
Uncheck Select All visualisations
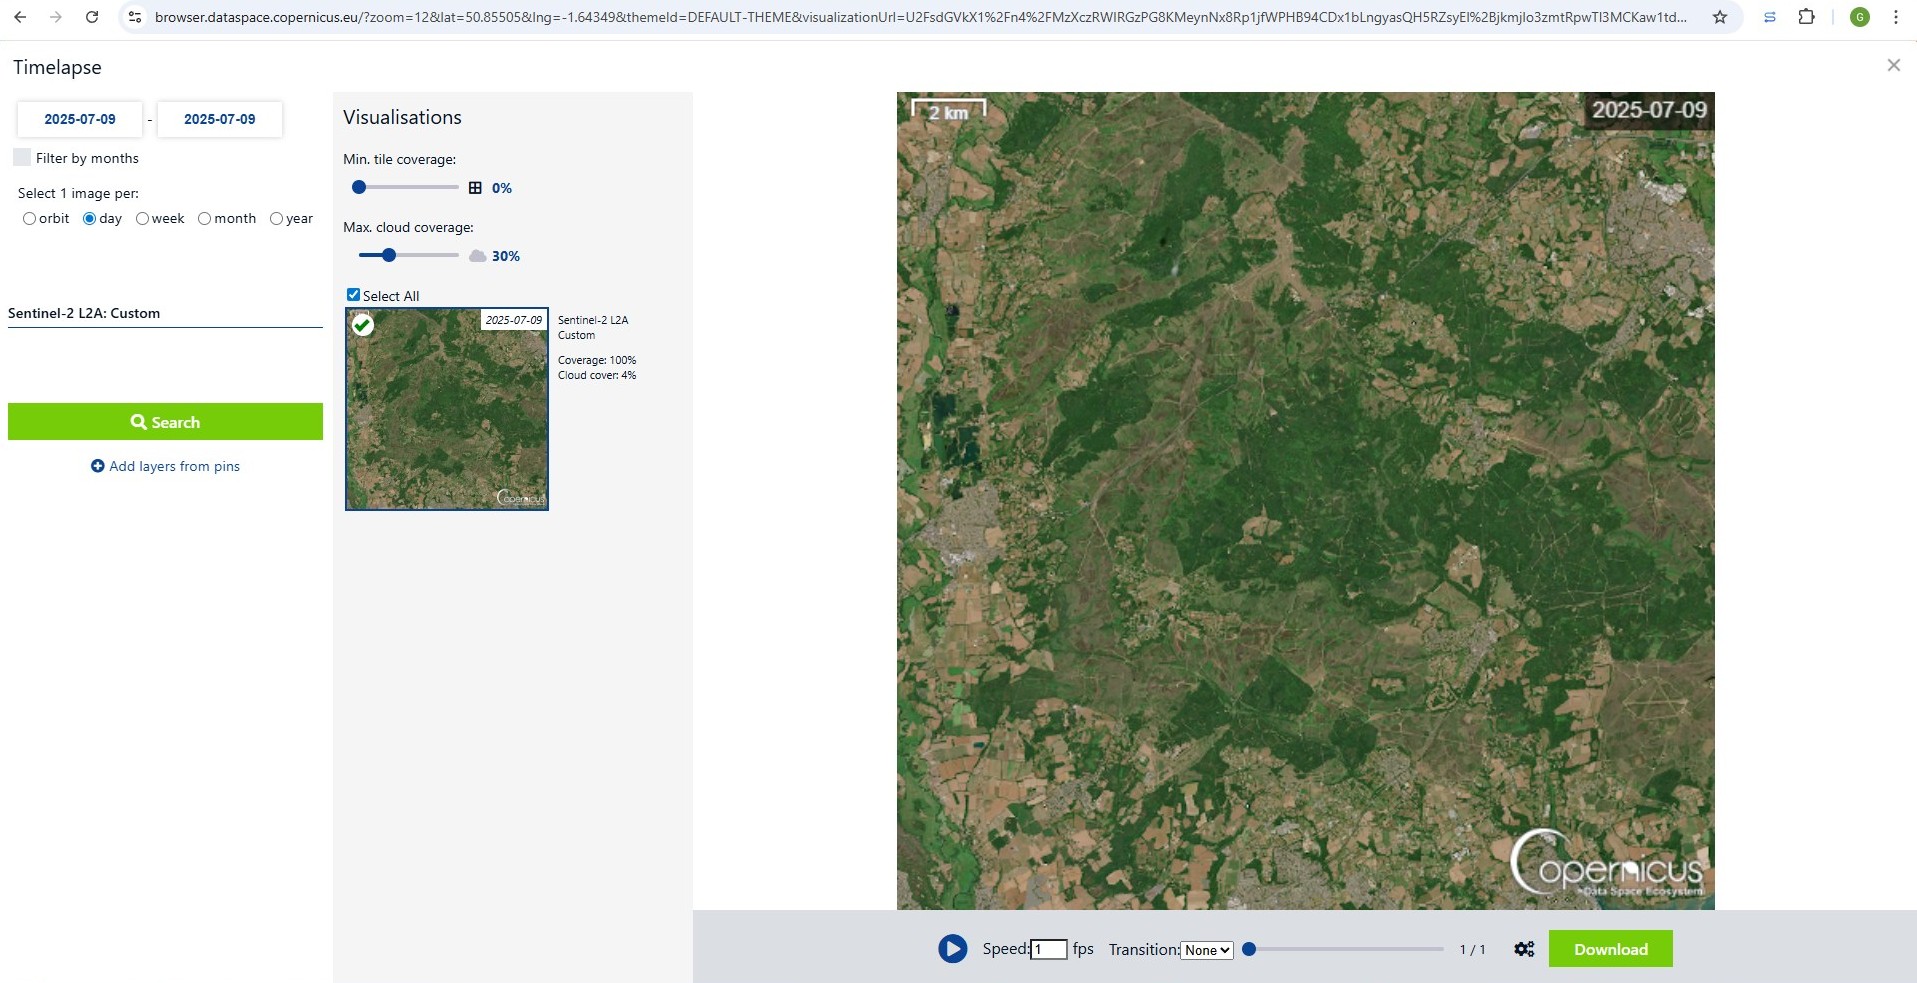353,295
